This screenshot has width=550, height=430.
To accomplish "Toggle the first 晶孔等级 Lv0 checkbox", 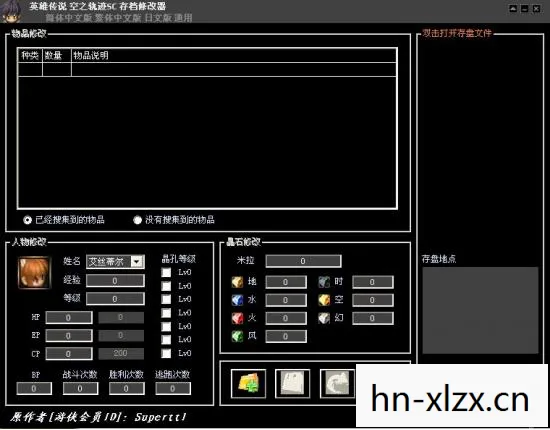I will pyautogui.click(x=166, y=272).
